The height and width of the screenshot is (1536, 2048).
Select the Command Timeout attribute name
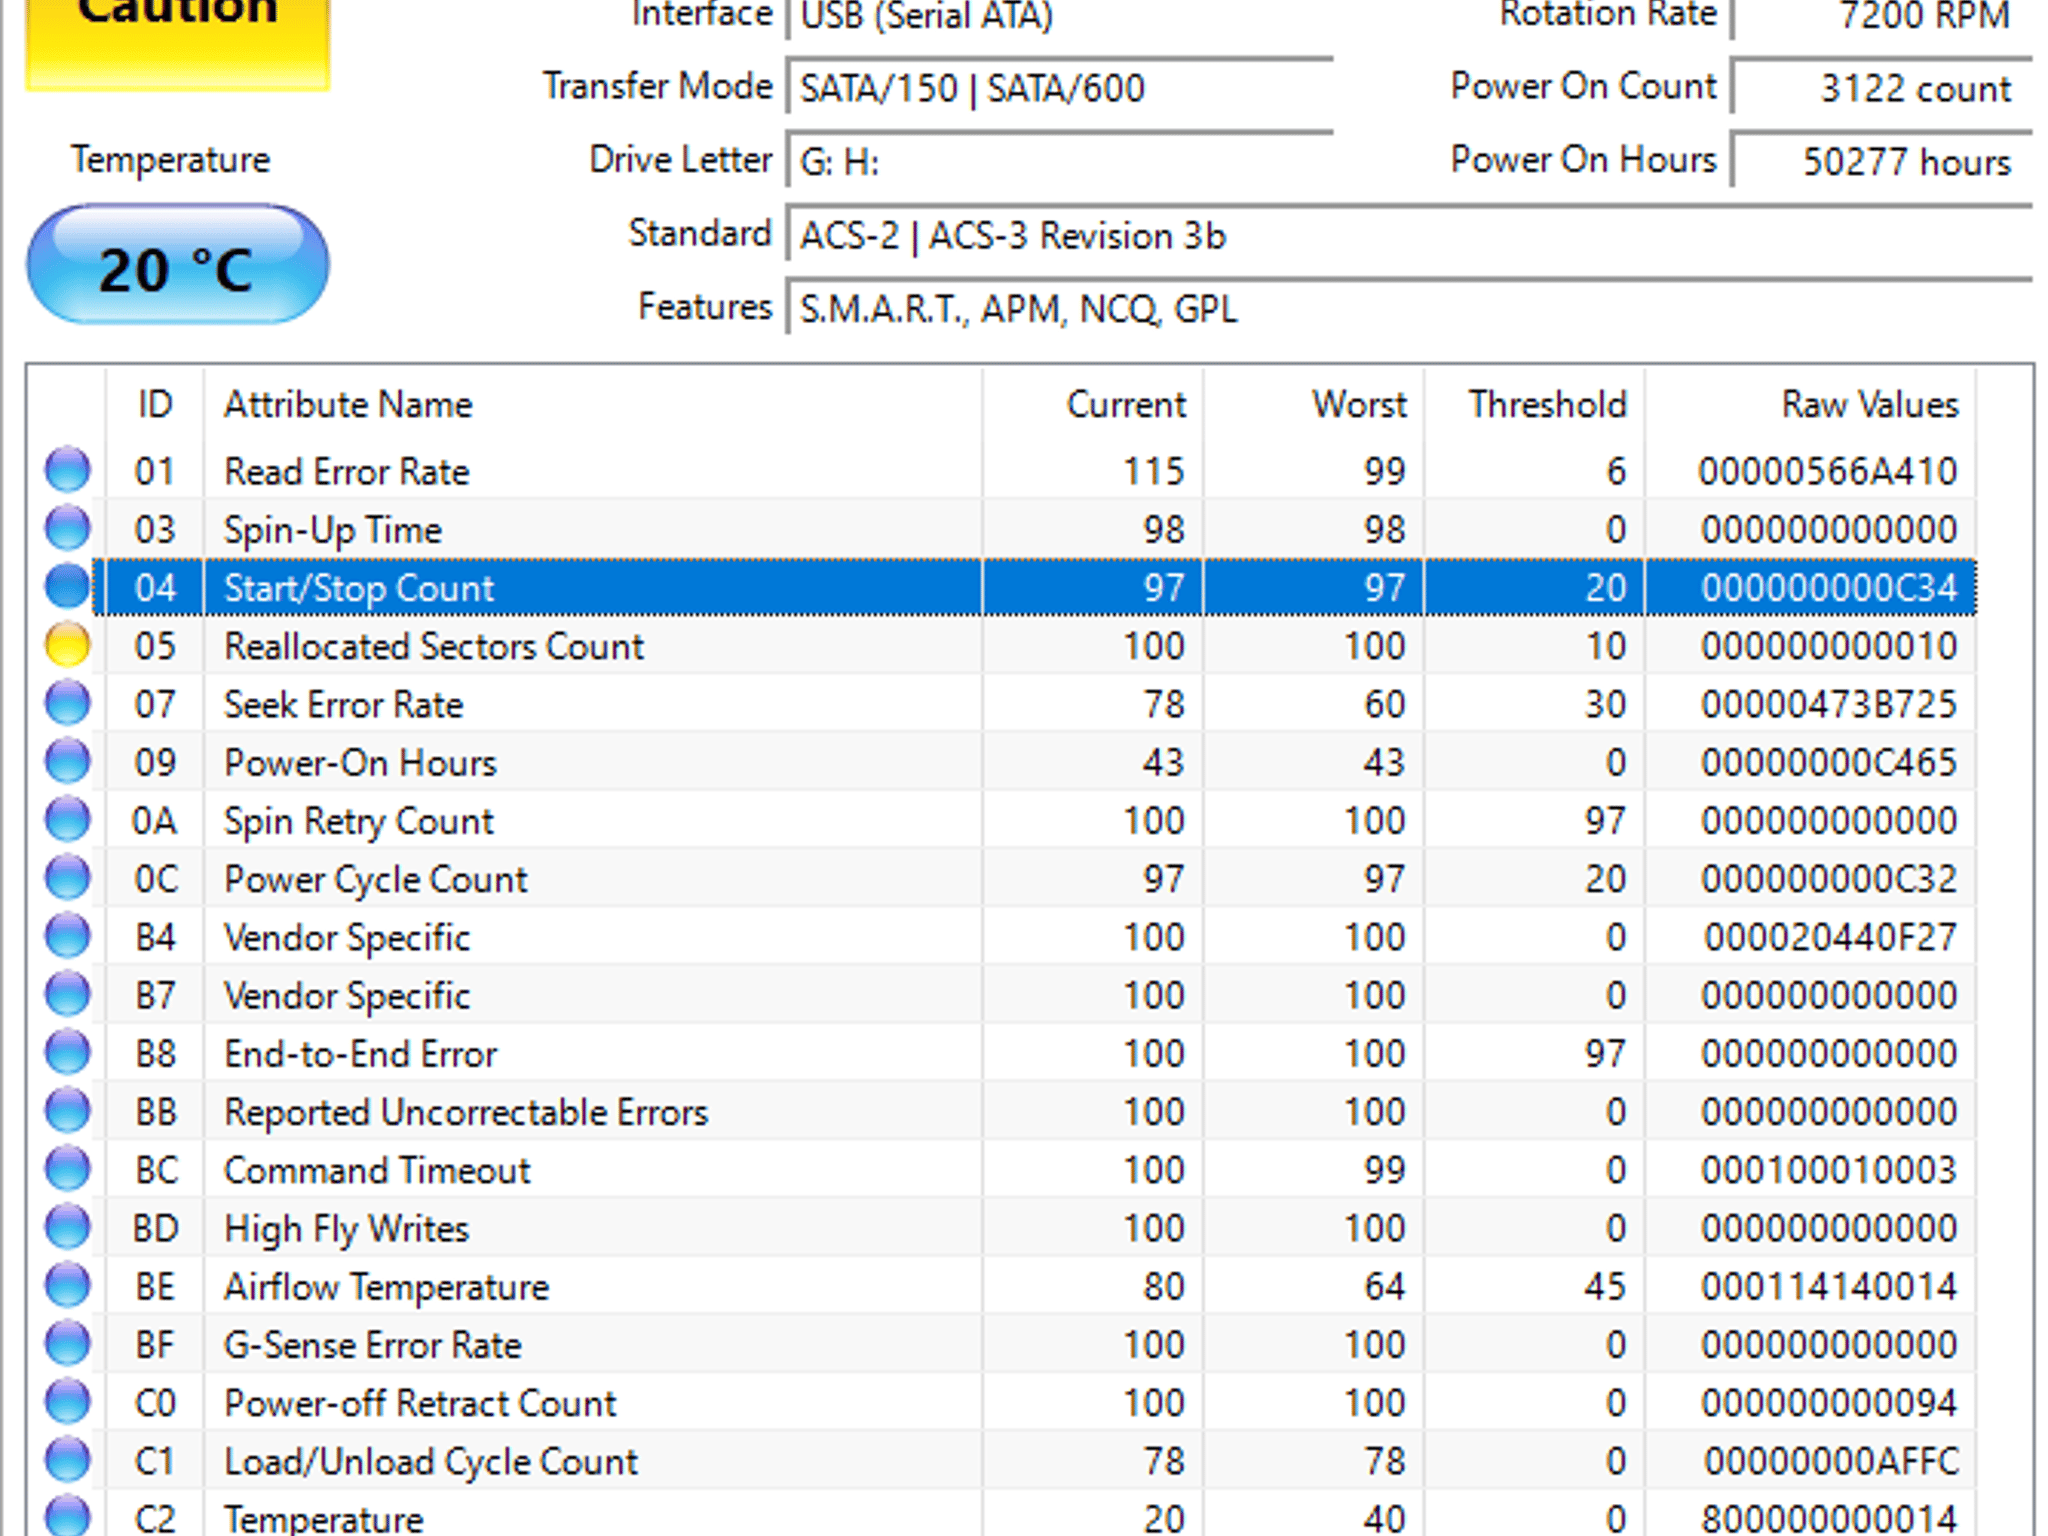click(x=377, y=1170)
